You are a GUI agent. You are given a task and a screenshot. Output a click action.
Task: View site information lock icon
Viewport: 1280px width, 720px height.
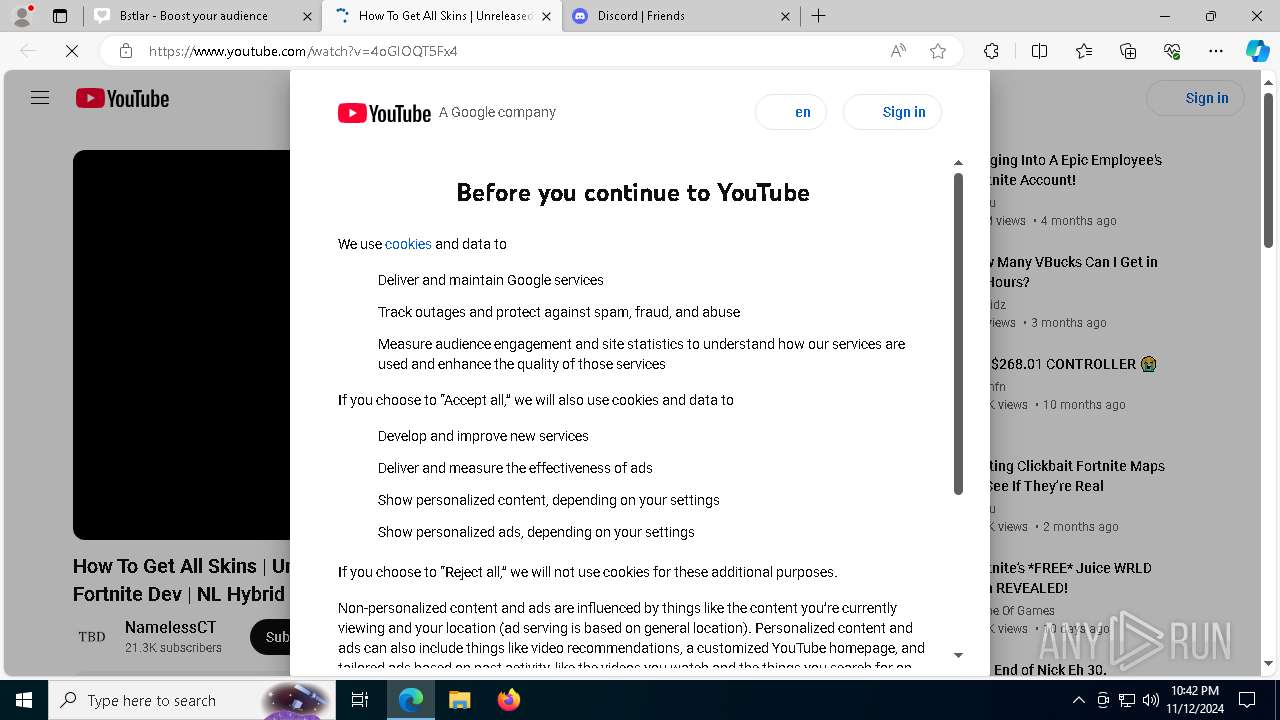[x=125, y=51]
